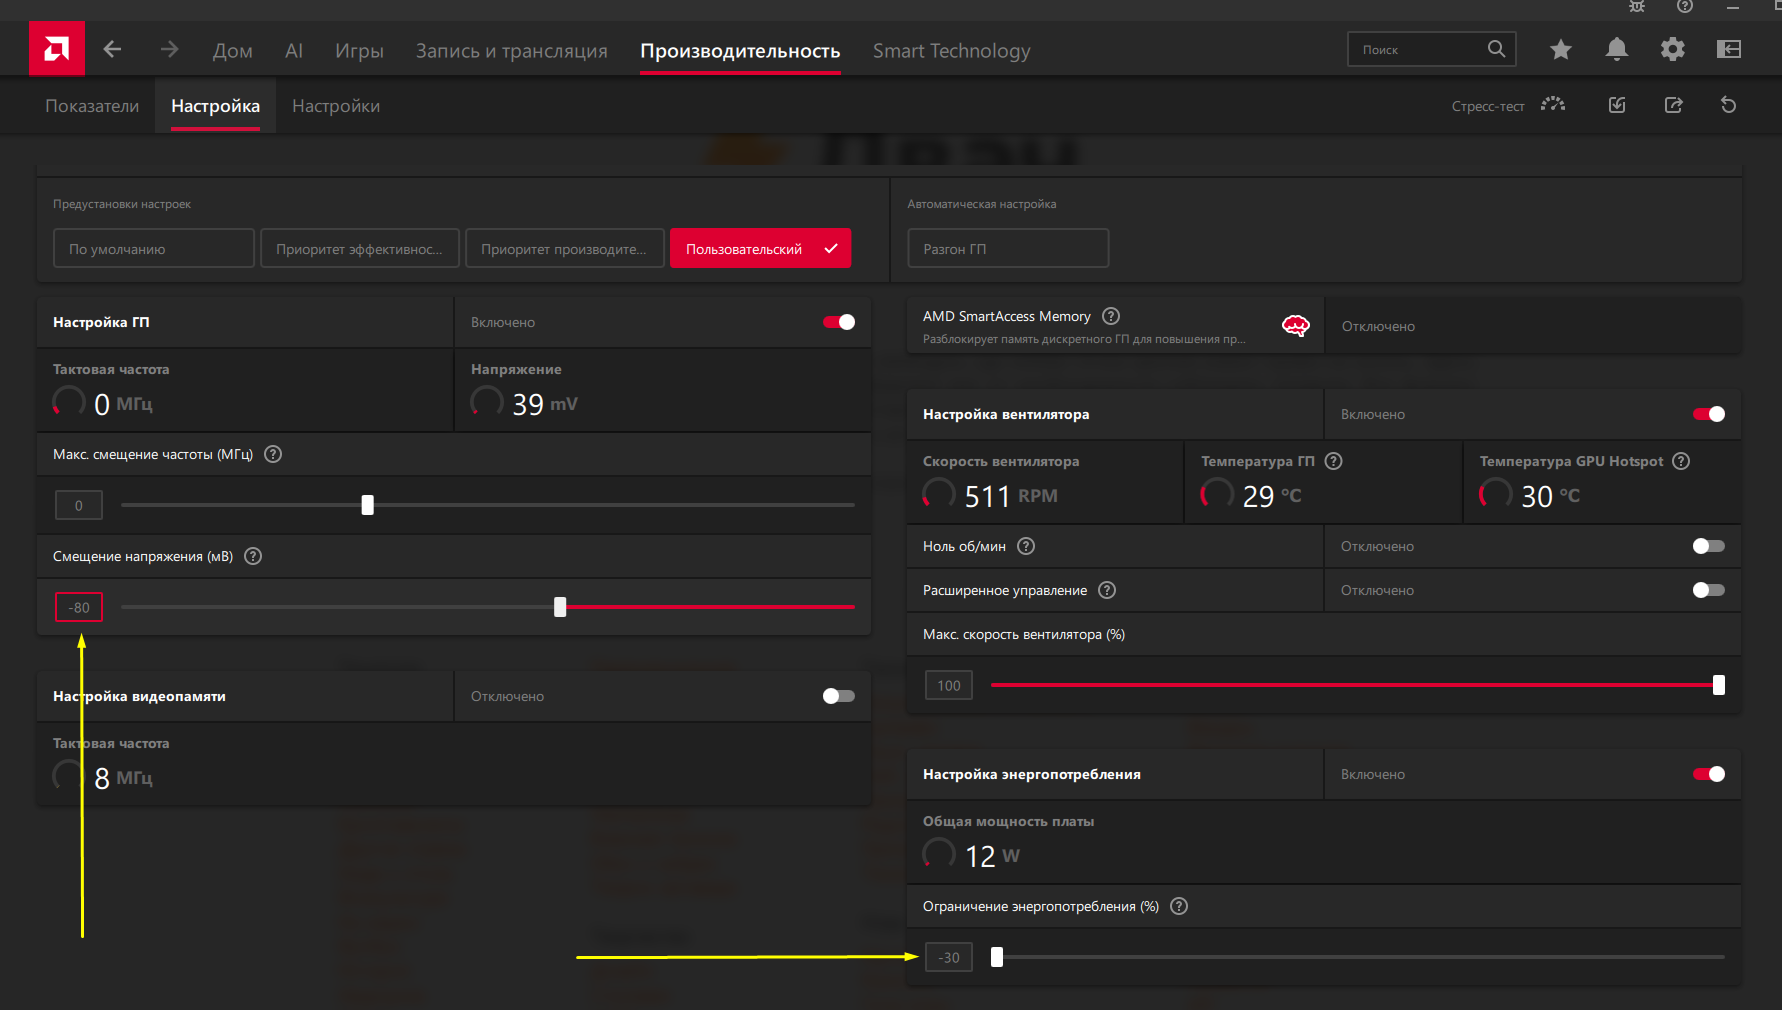Open settings with the gear icon
1782x1010 pixels.
point(1673,49)
